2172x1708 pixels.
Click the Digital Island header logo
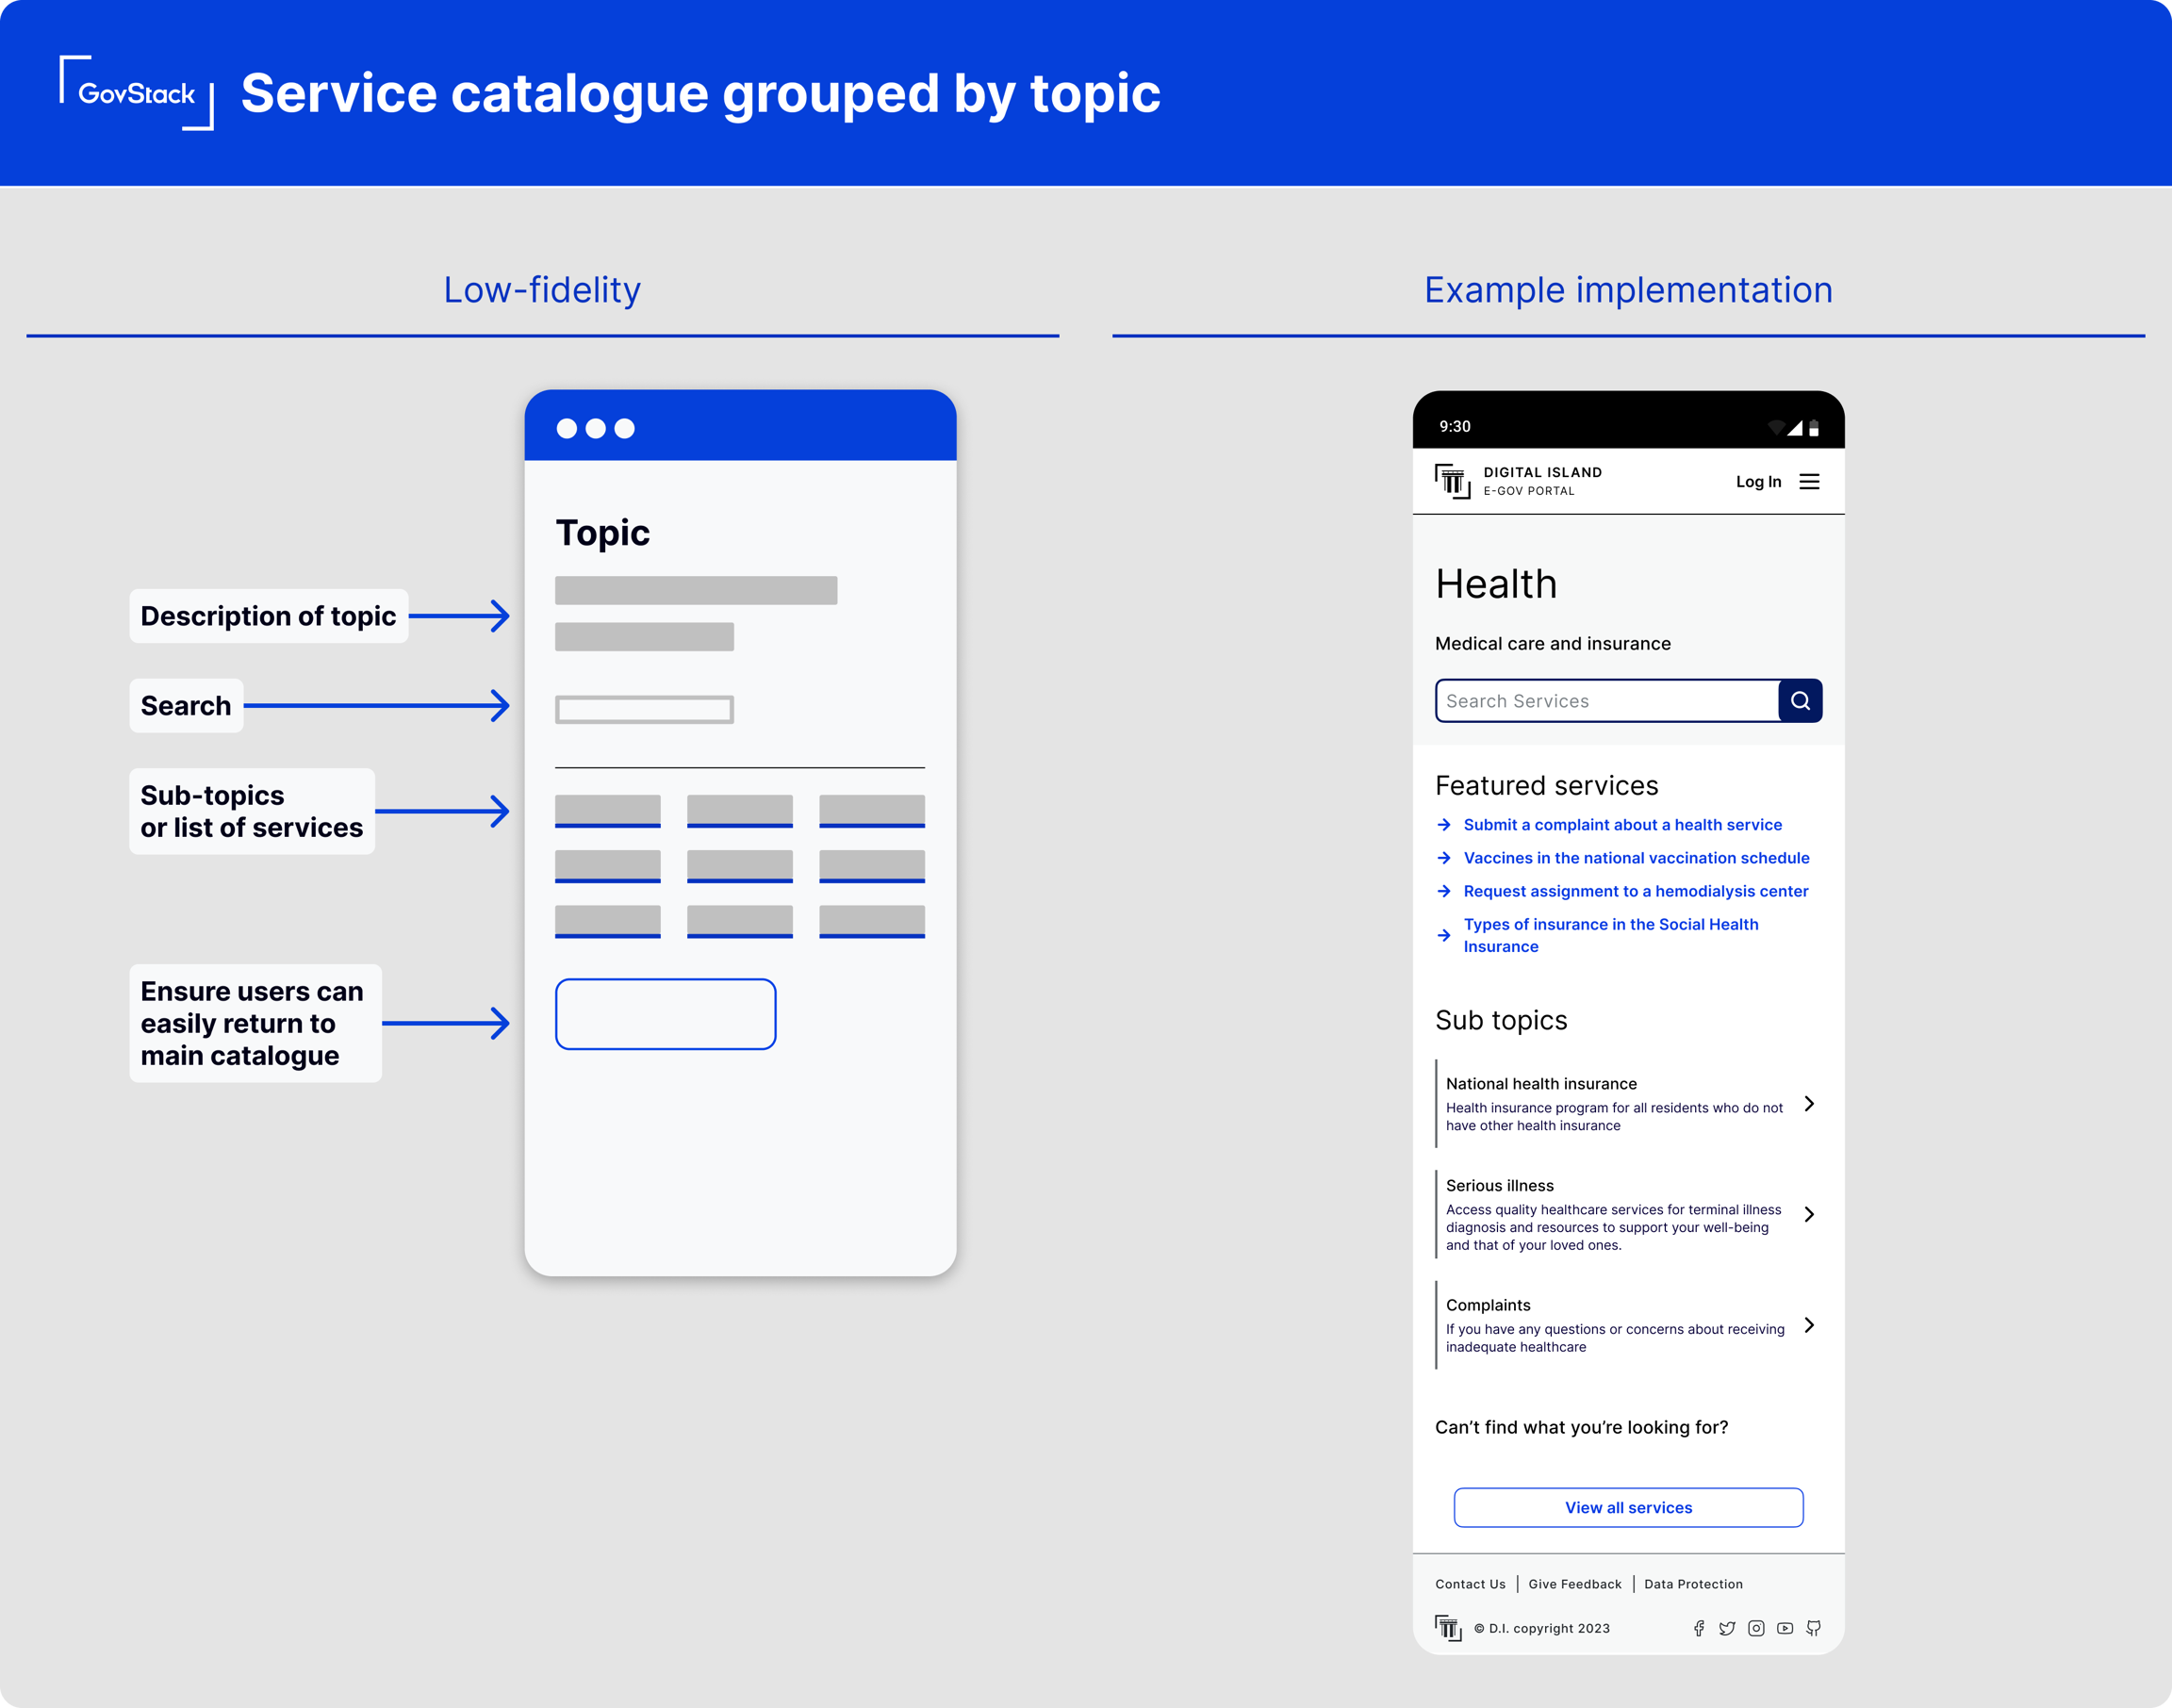click(x=1452, y=481)
